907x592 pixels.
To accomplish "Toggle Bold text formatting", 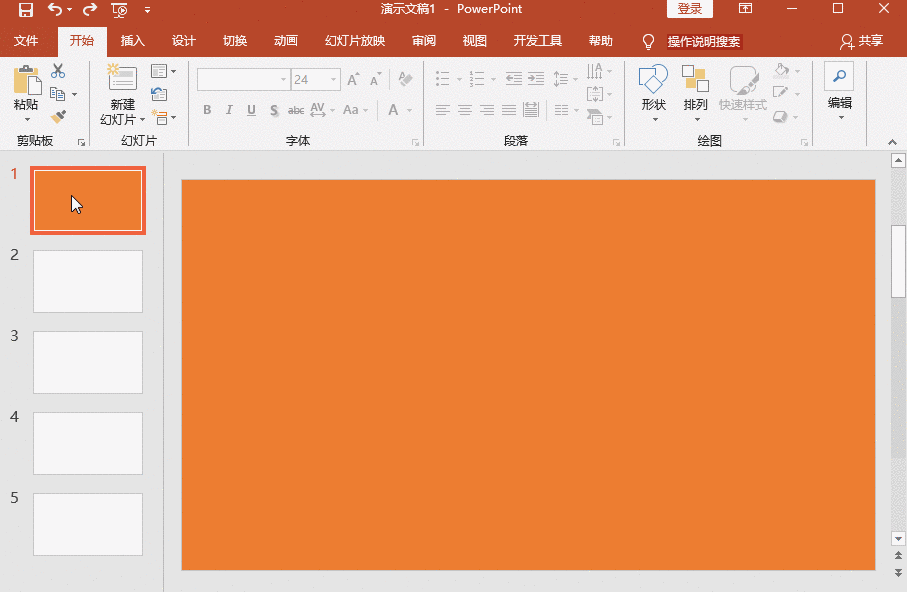I will point(207,110).
